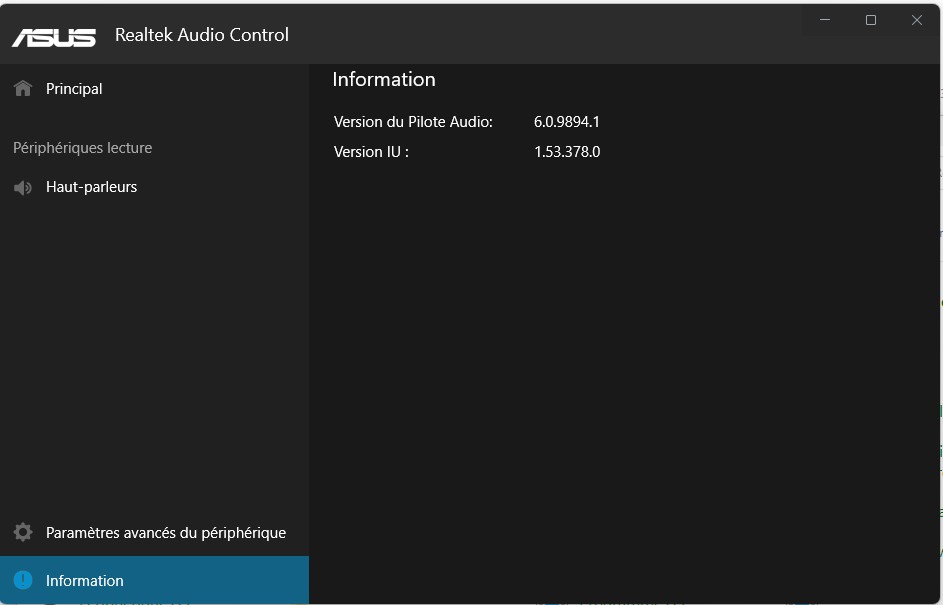Screen dimensions: 943x605
Task: Select Haut-parleurs playback device text
Action: point(91,187)
